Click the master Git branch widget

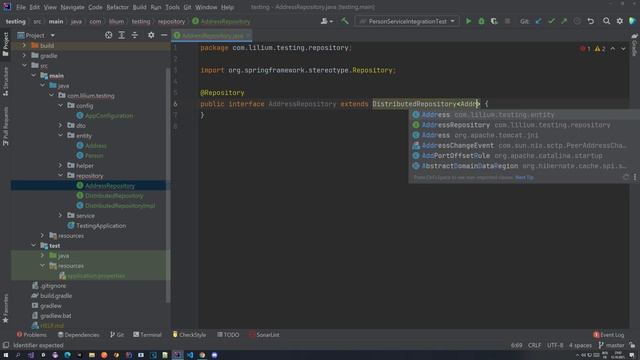coord(611,345)
